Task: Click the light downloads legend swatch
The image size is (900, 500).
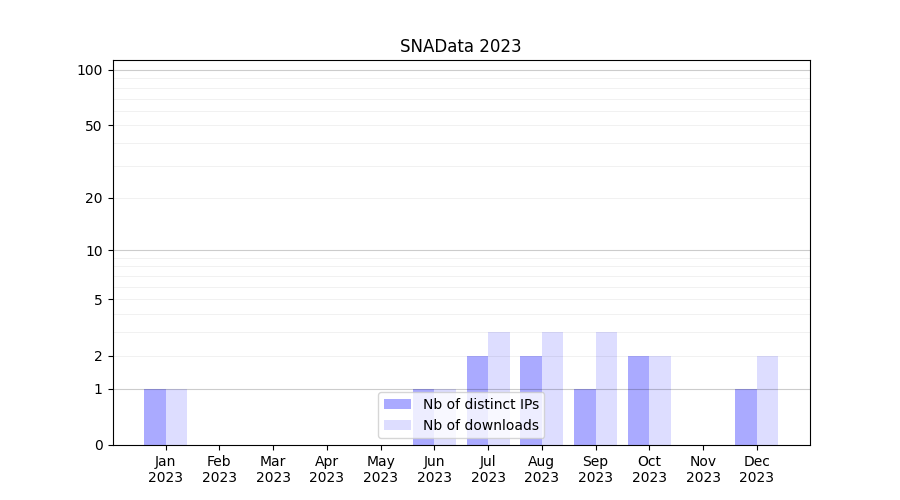Action: pos(397,425)
